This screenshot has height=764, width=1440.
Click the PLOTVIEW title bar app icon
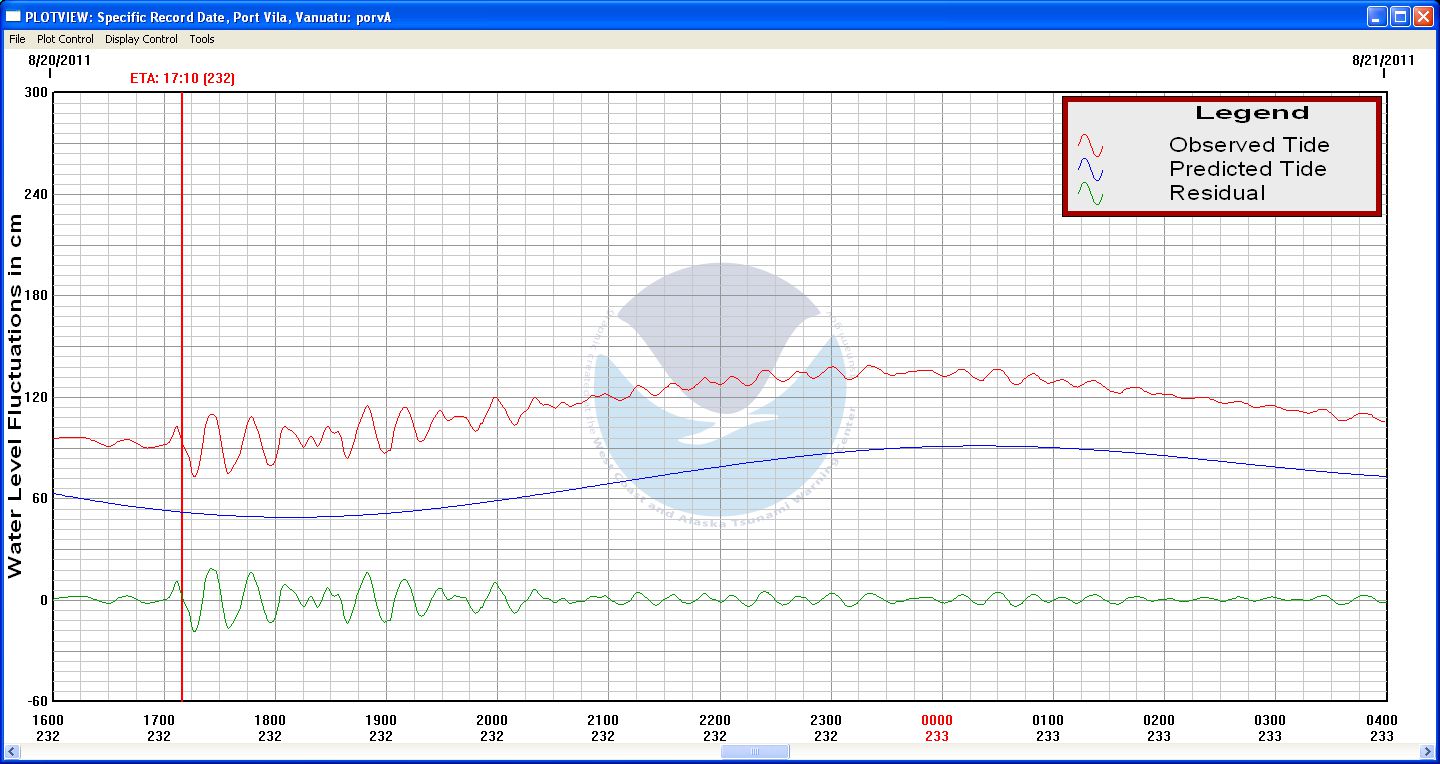coord(14,16)
